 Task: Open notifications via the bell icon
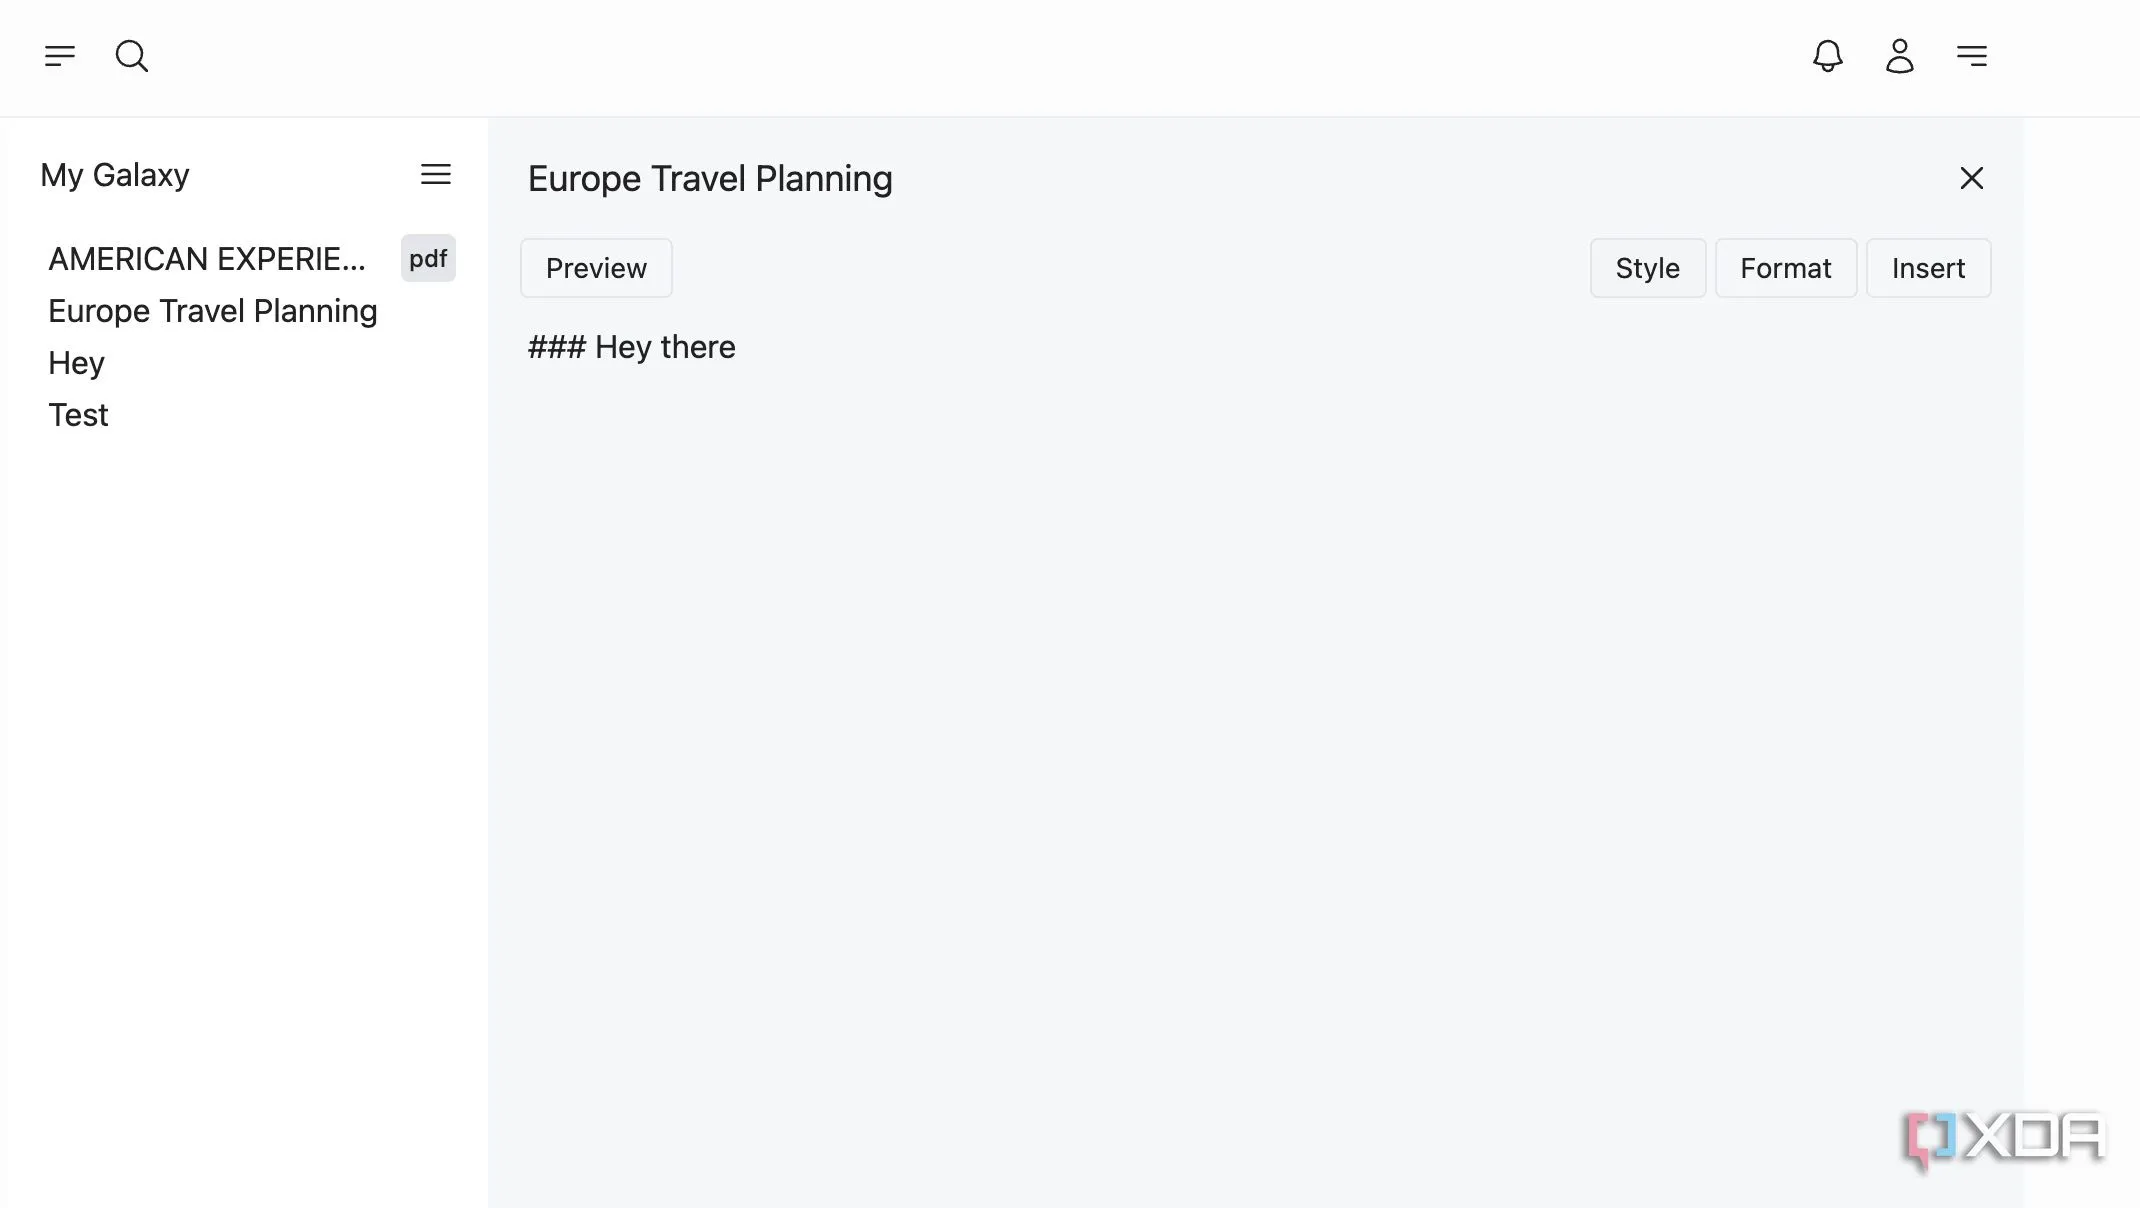[1828, 56]
